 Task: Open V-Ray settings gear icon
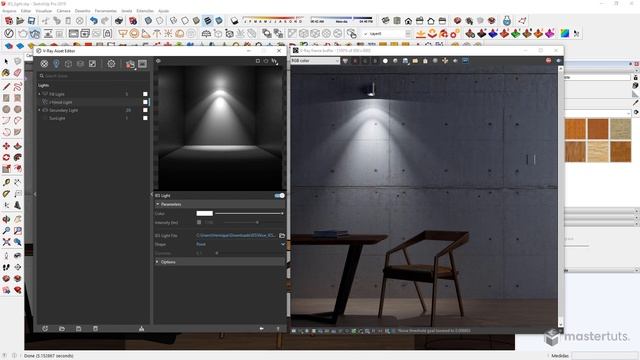click(111, 64)
